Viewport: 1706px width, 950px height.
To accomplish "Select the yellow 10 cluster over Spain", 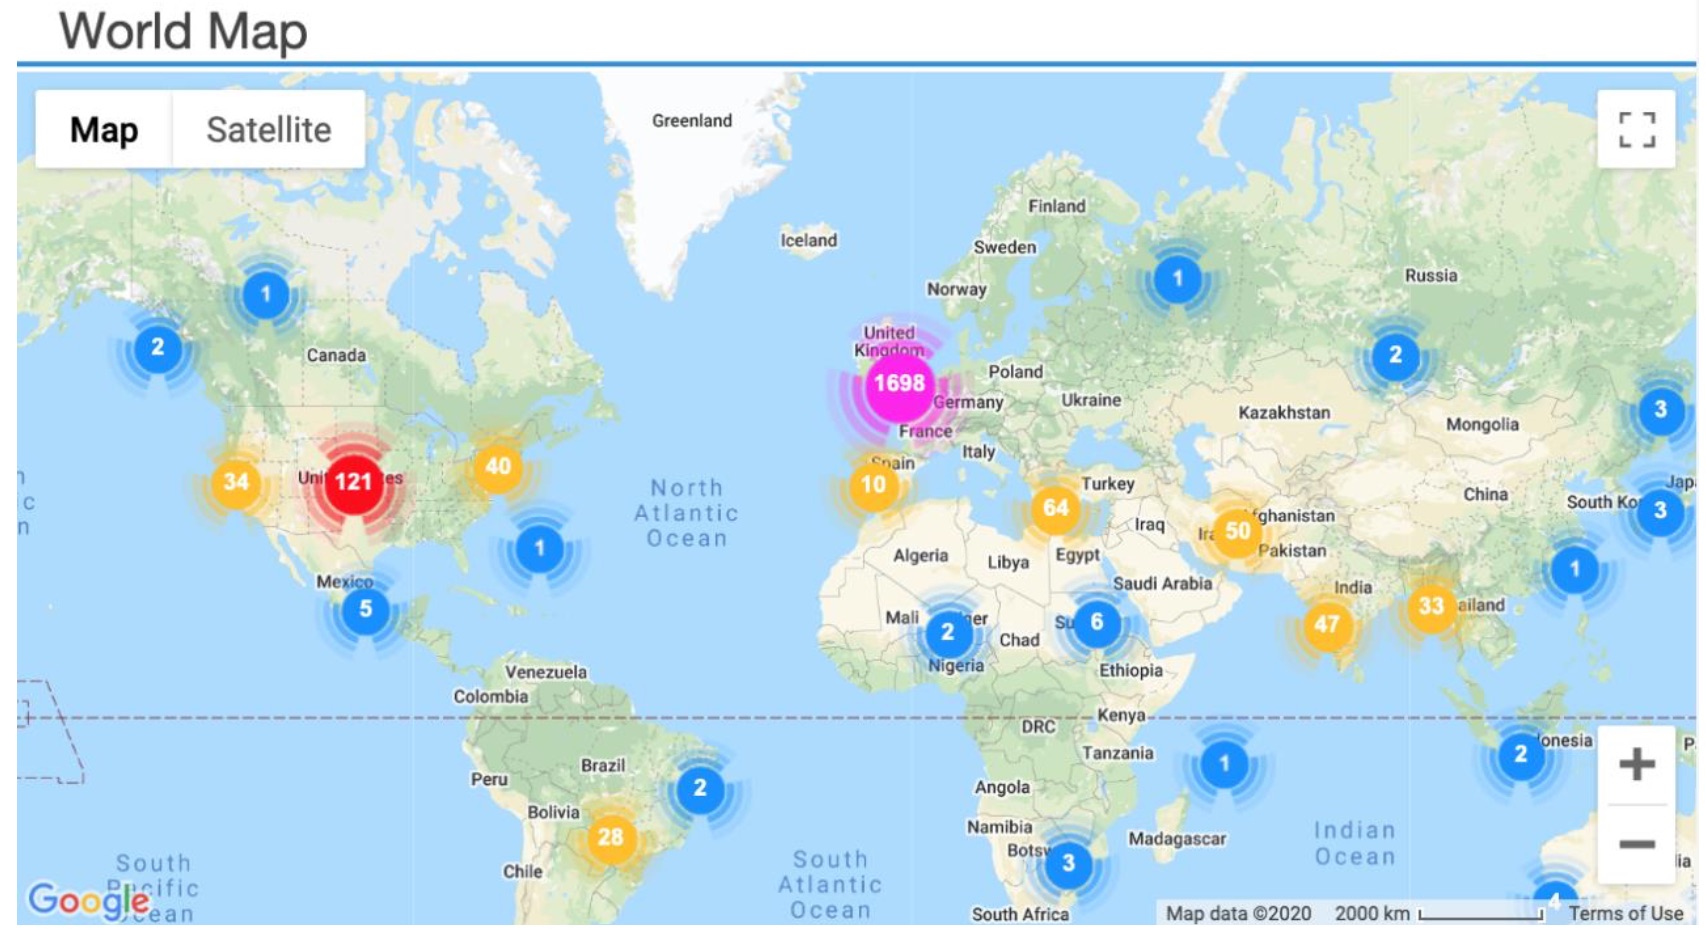I will coord(873,485).
